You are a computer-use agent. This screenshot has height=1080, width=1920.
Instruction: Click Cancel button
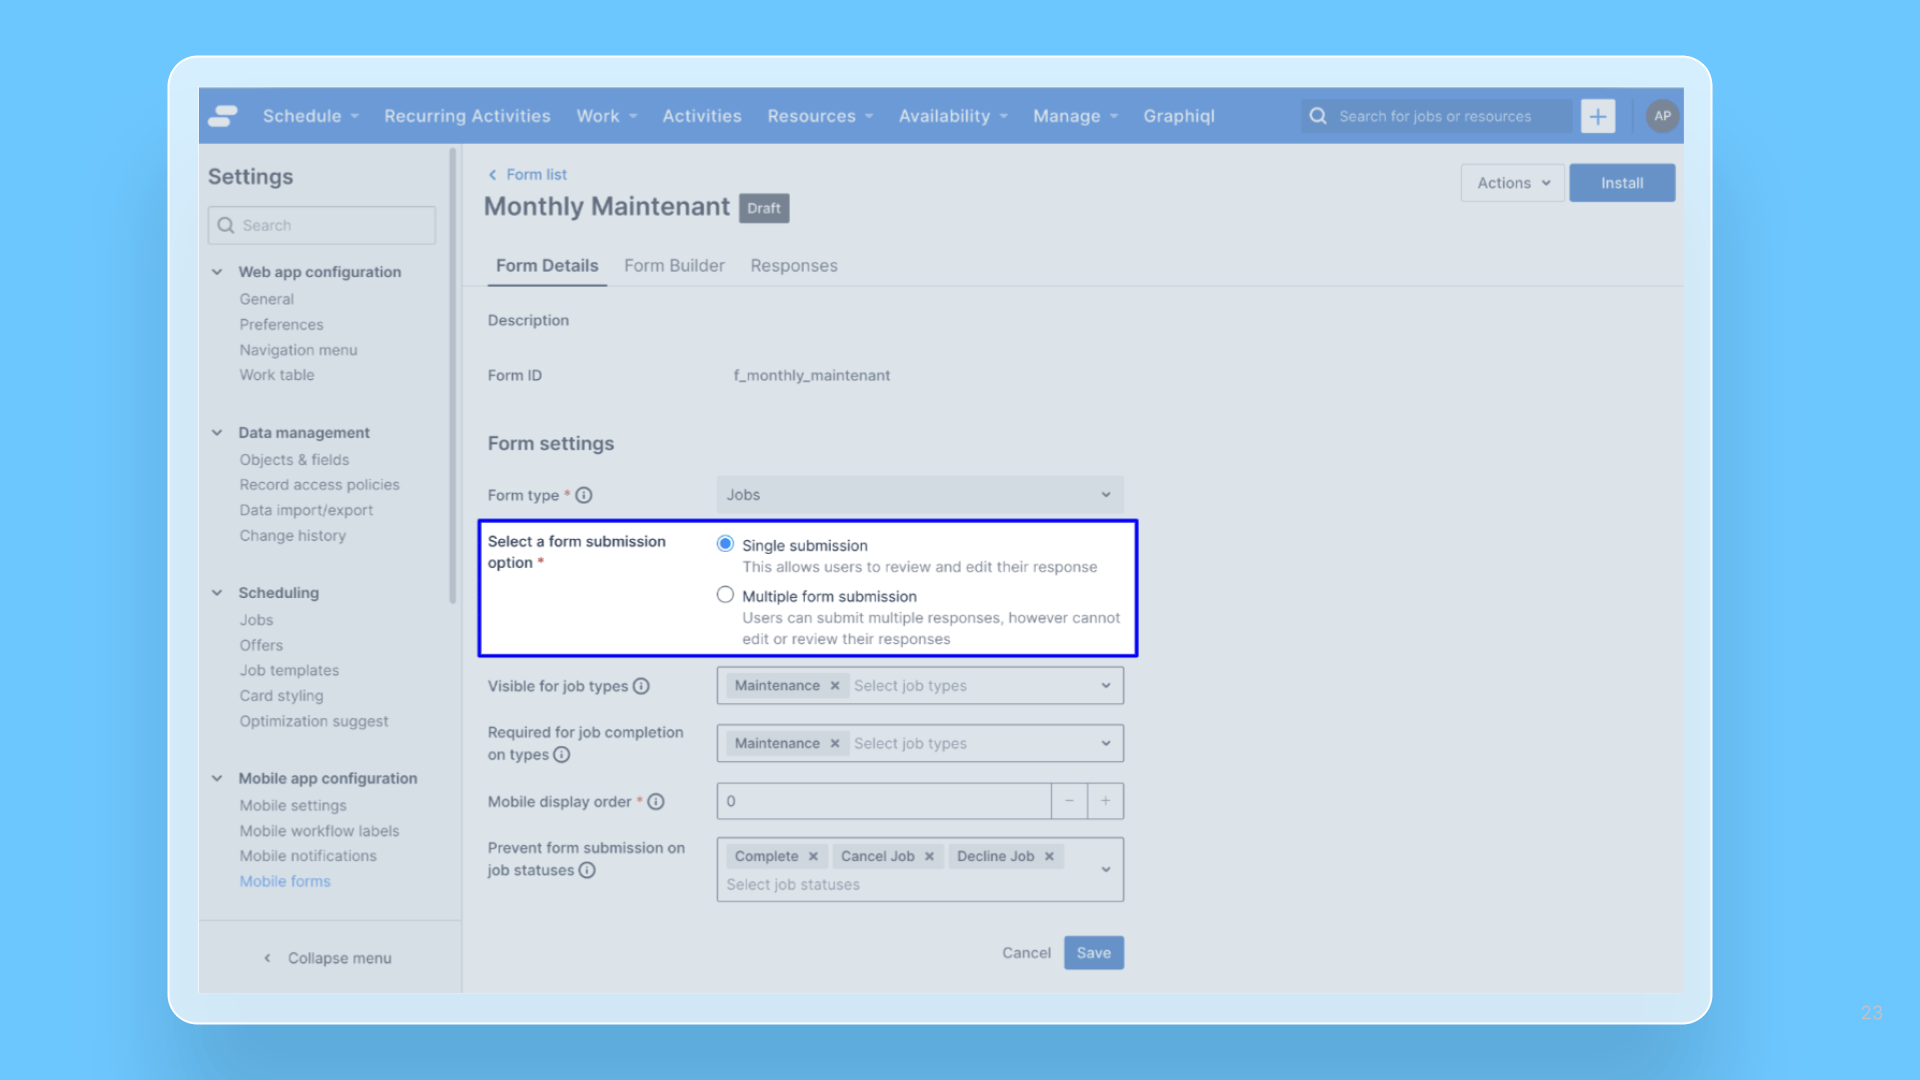click(1027, 953)
